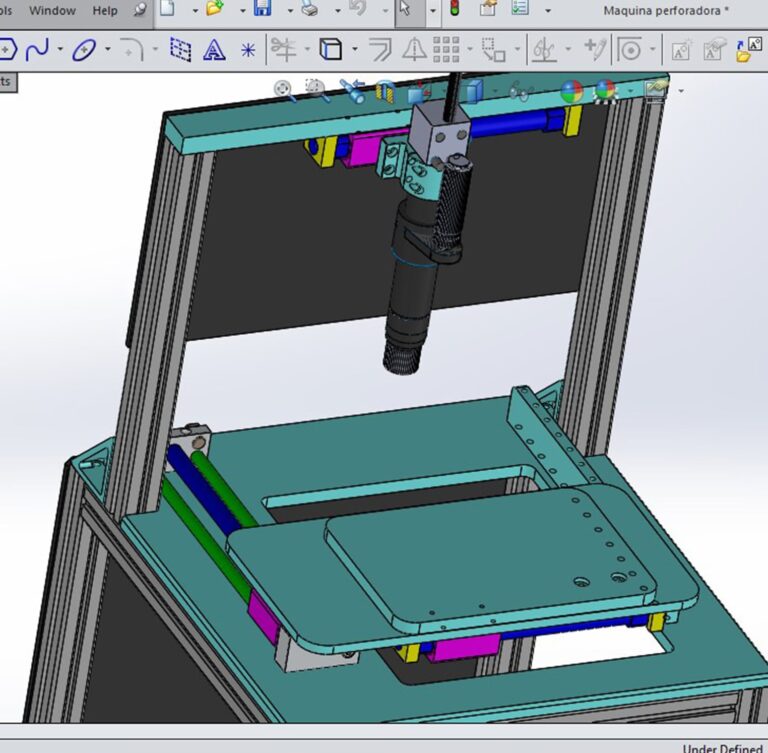Click the Save floppy disk icon

pyautogui.click(x=263, y=10)
